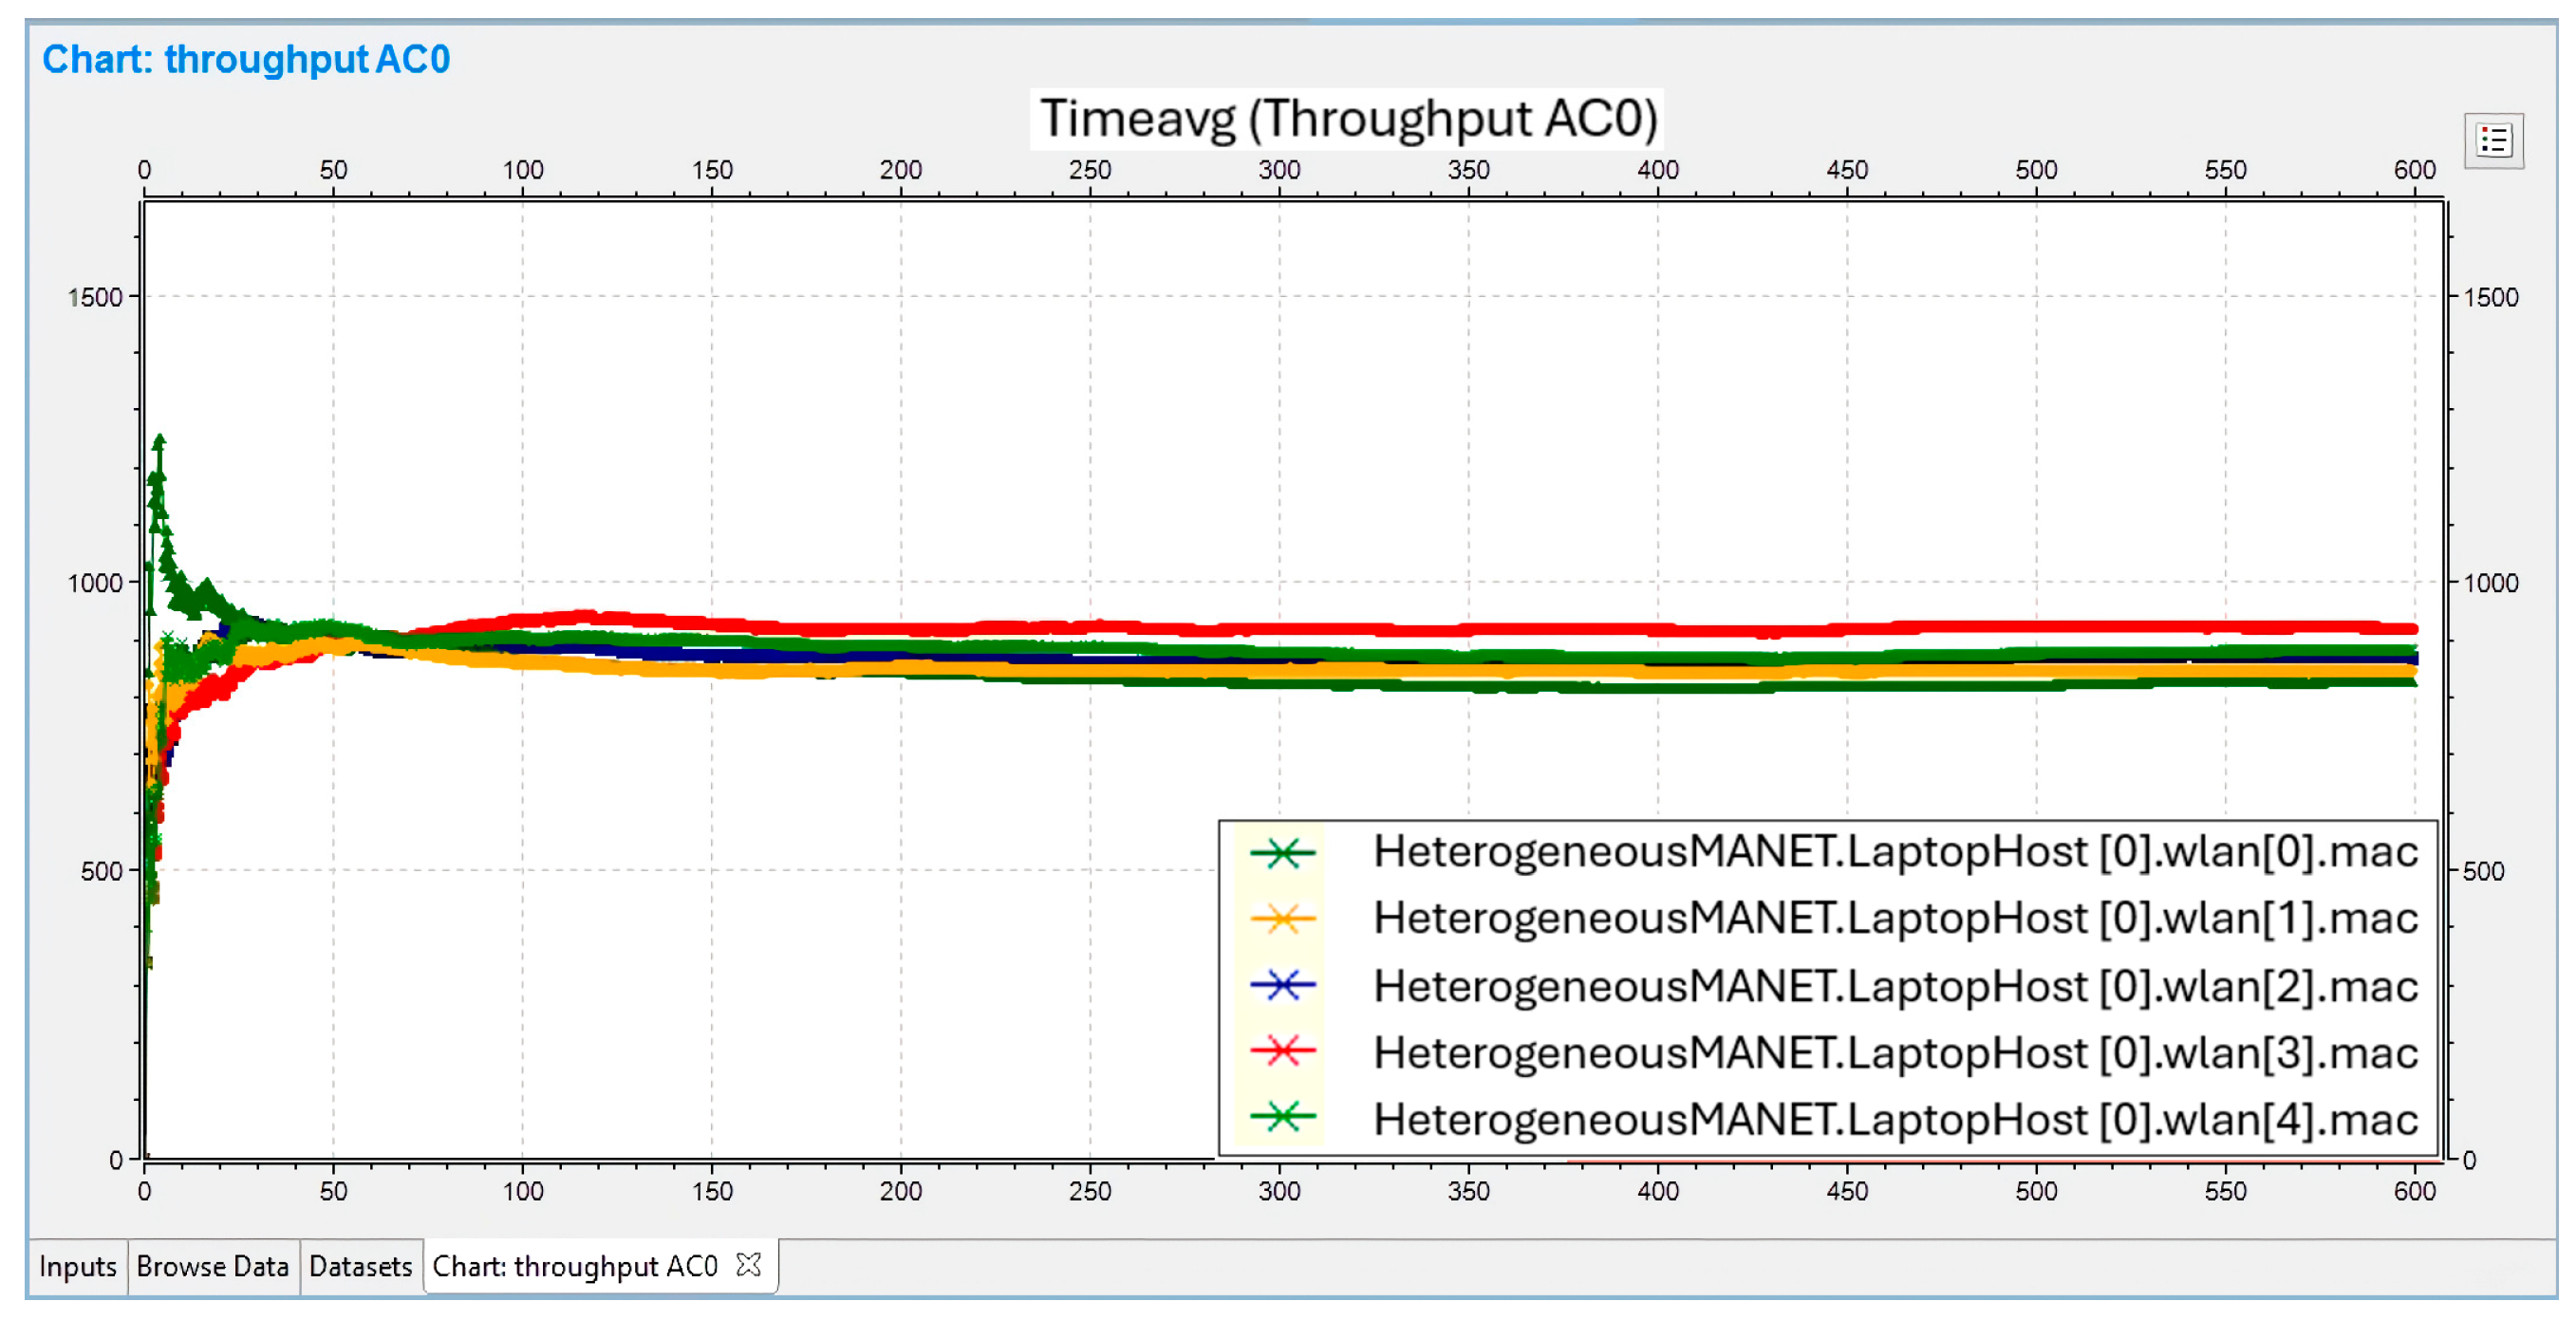Click the wlan[0] green legend marker icon

click(1282, 853)
